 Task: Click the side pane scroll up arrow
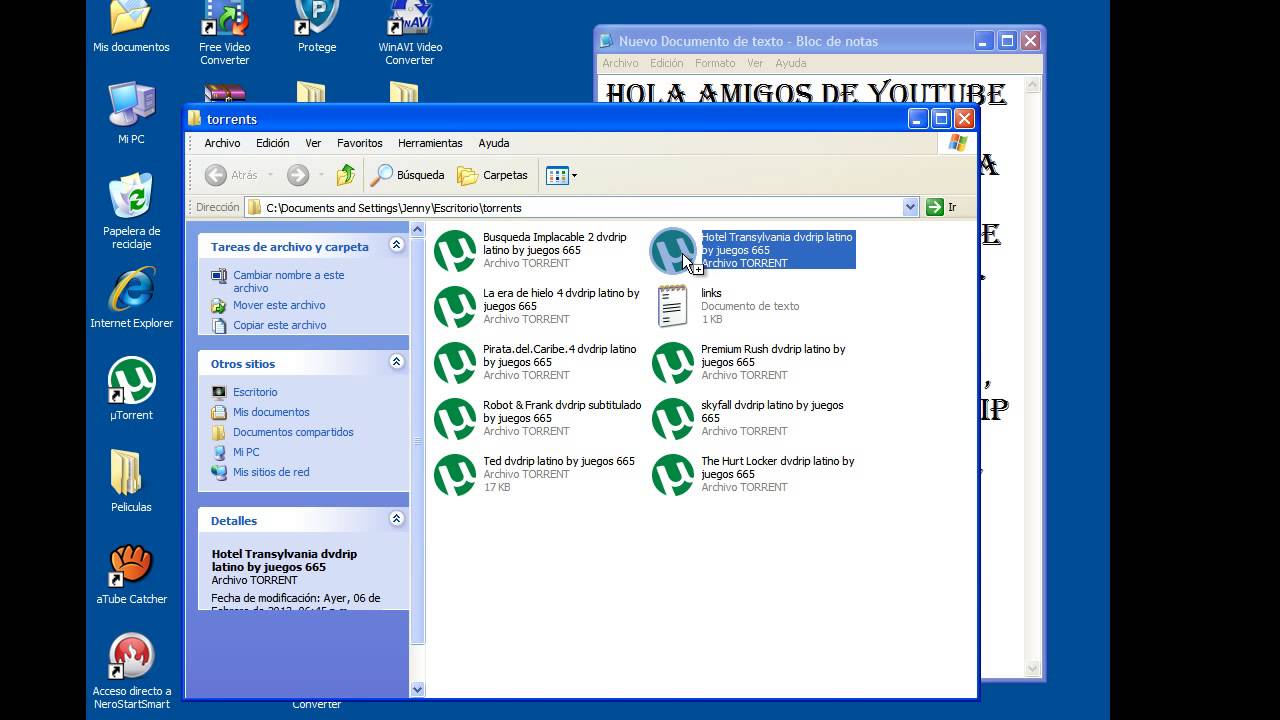point(418,230)
